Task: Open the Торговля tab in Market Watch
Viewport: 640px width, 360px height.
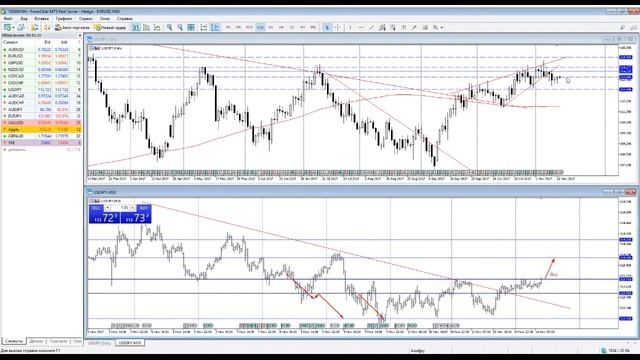Action: coord(58,341)
